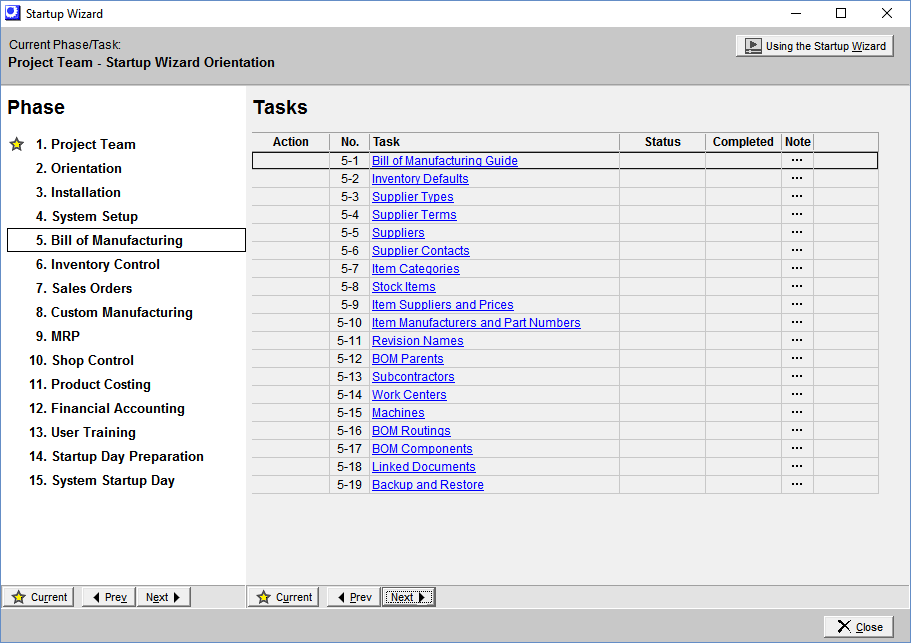
Task: Open the Linked Documents task
Action: tap(423, 466)
